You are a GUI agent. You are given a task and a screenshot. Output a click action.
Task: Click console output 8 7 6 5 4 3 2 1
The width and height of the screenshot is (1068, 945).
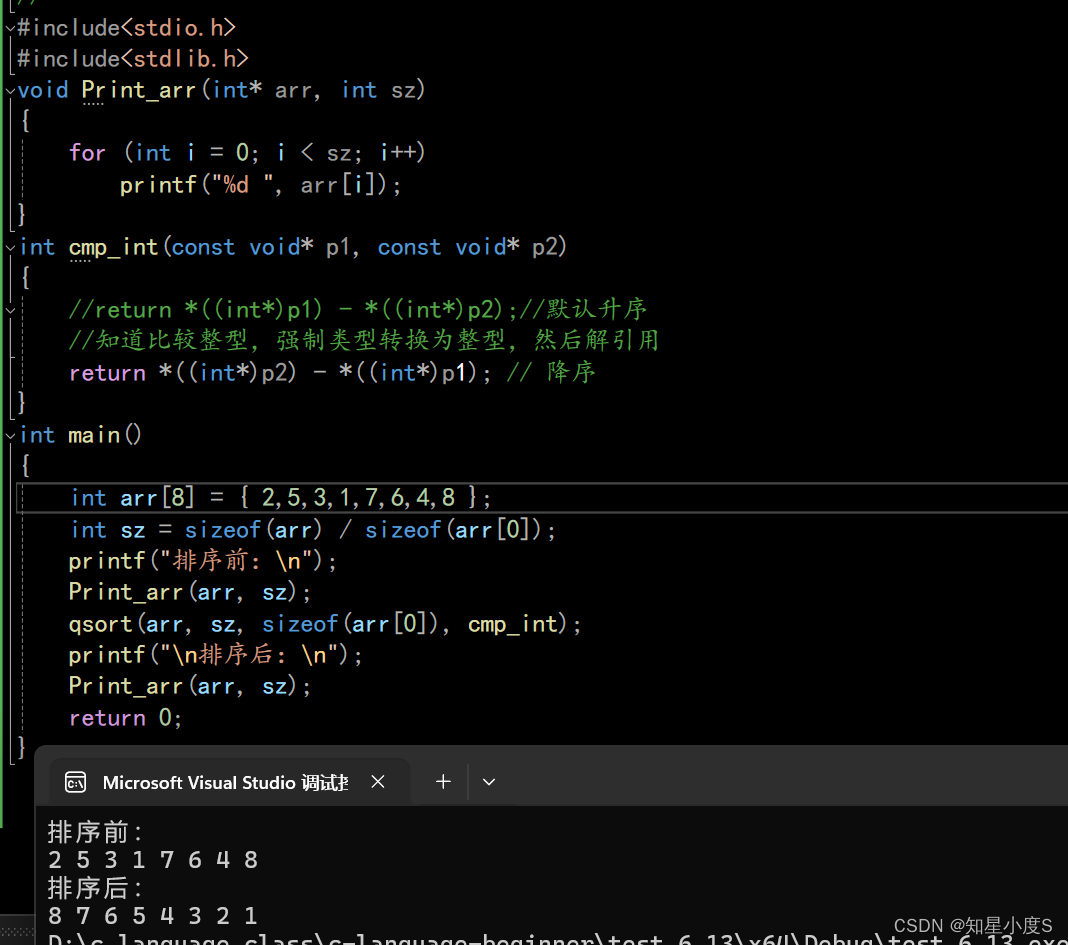pos(153,916)
